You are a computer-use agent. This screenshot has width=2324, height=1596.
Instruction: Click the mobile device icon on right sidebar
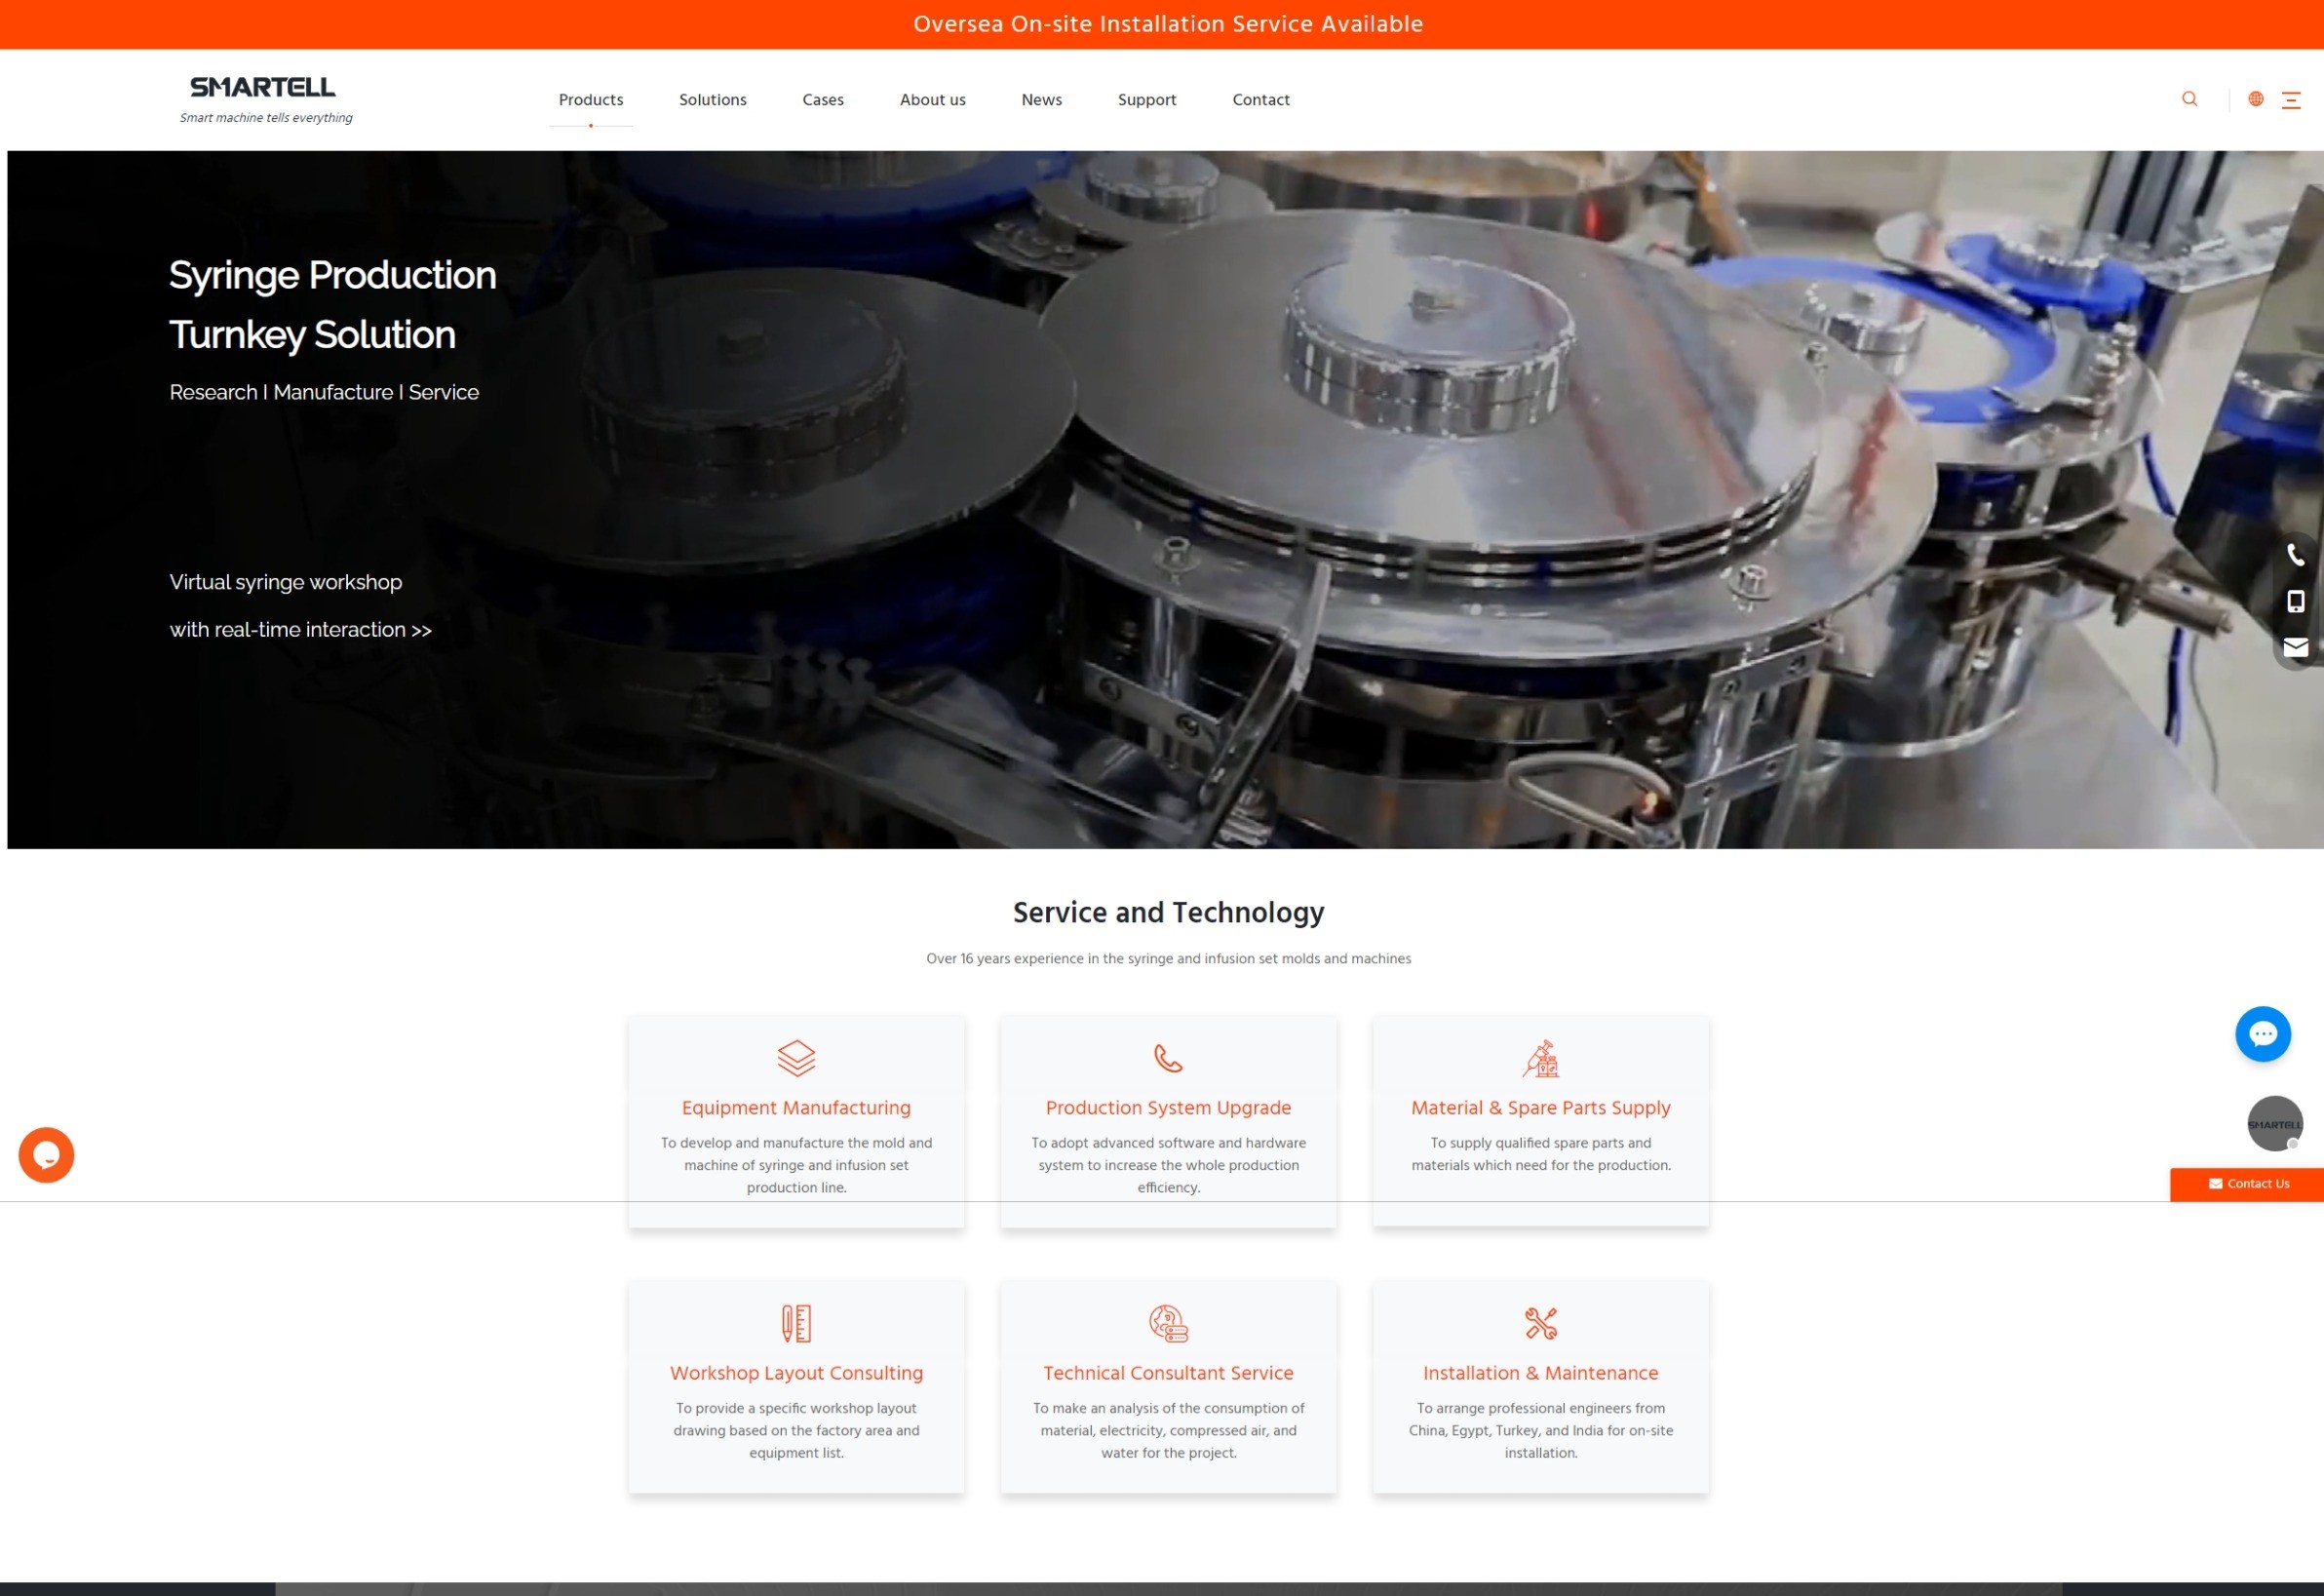pos(2295,601)
